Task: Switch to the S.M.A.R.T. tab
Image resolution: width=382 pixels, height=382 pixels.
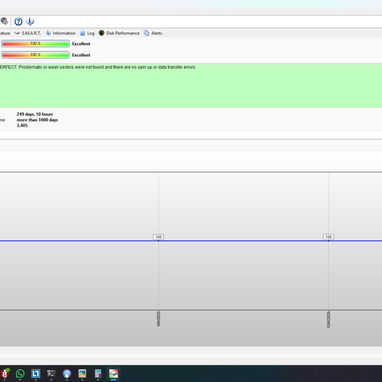Action: click(27, 33)
